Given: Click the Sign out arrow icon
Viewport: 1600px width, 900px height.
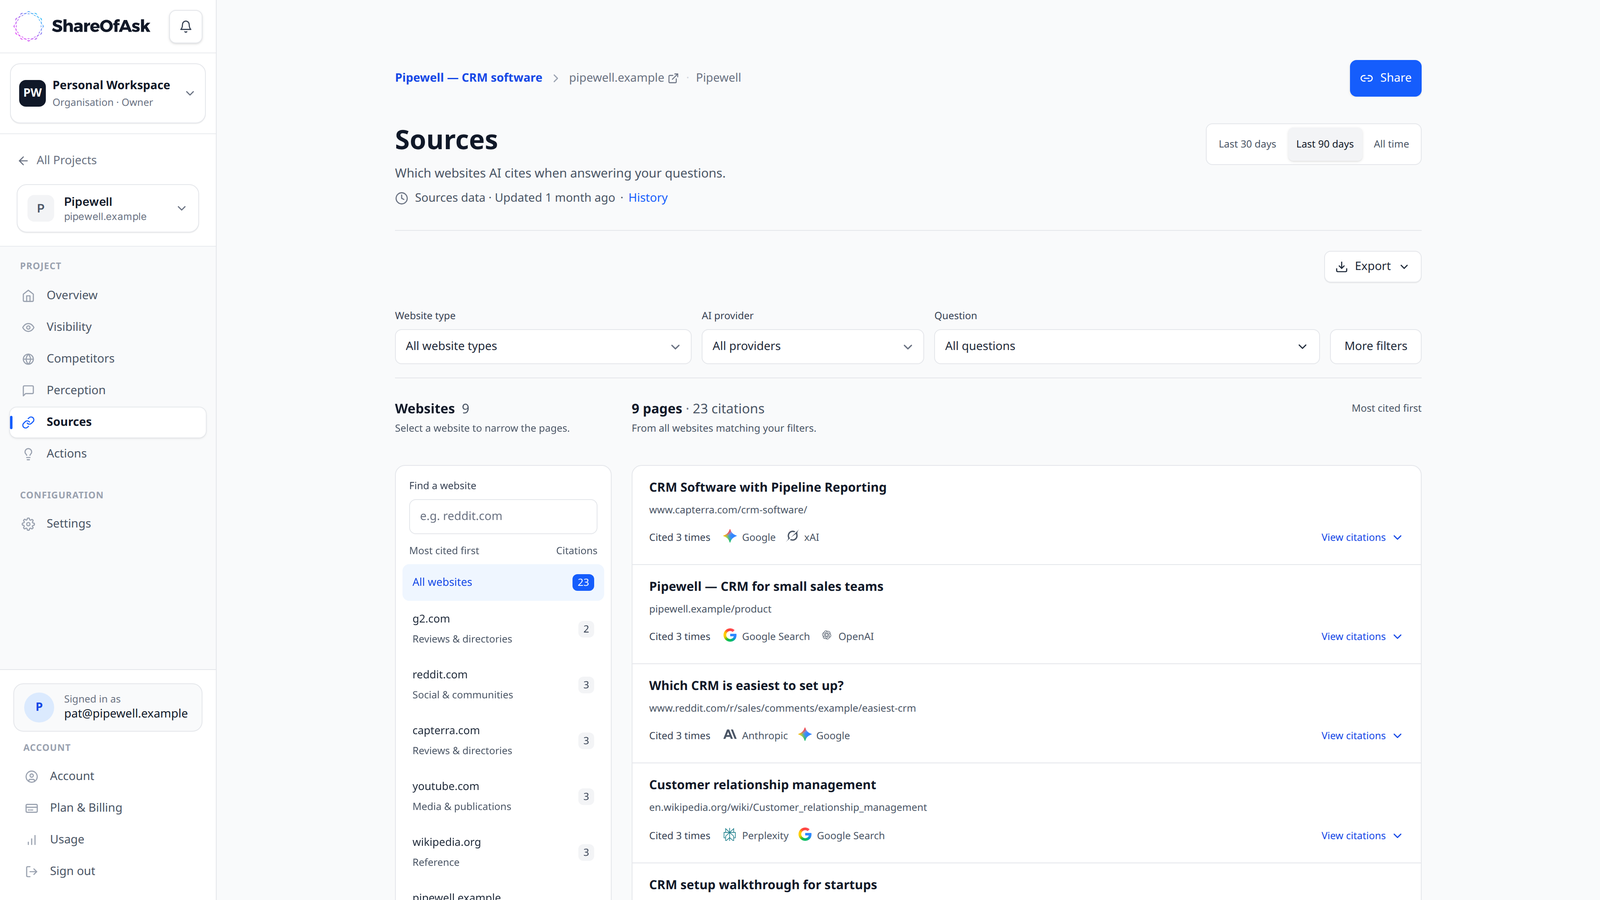Looking at the screenshot, I should pos(31,872).
